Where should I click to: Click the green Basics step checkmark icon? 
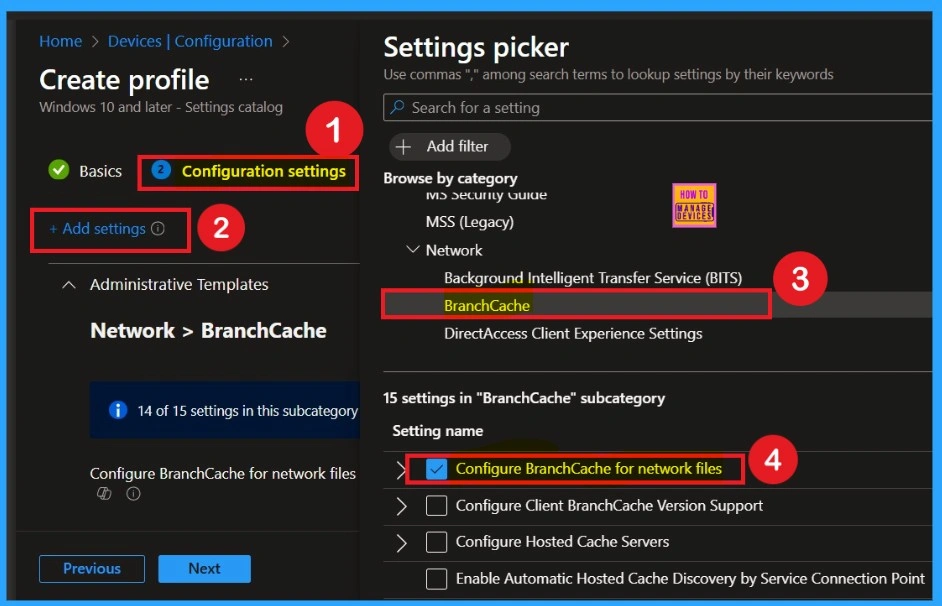[x=59, y=171]
